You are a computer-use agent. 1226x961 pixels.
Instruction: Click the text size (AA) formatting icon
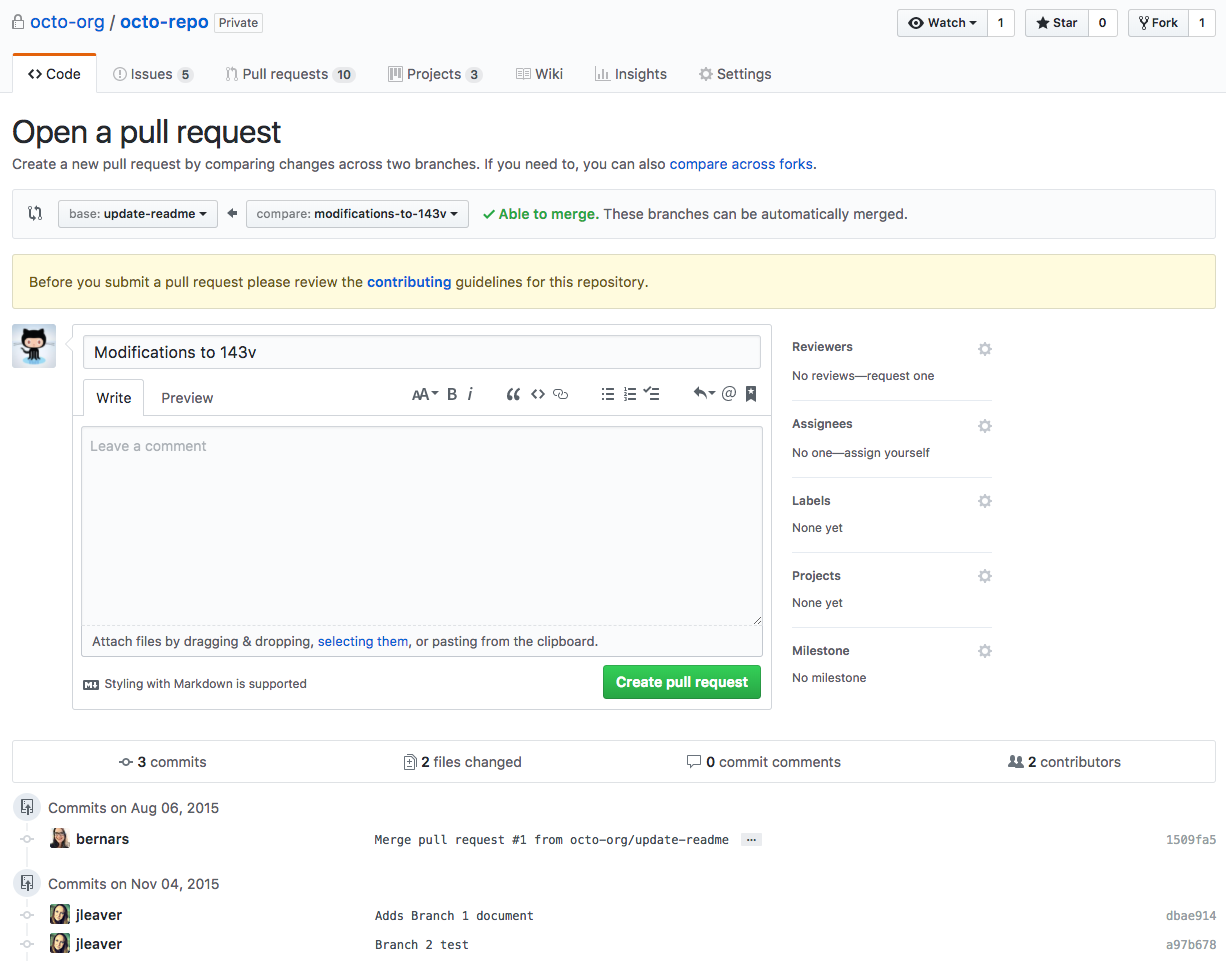coord(425,394)
